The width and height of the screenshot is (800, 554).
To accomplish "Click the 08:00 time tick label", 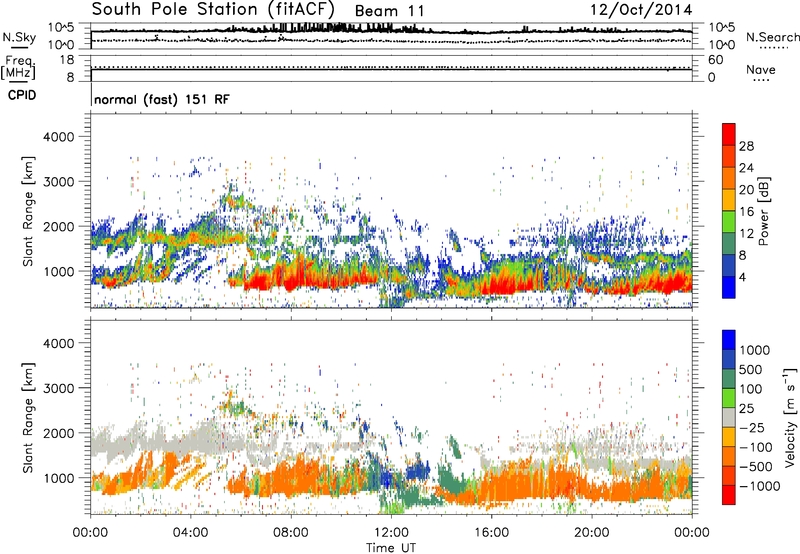I will pyautogui.click(x=291, y=533).
